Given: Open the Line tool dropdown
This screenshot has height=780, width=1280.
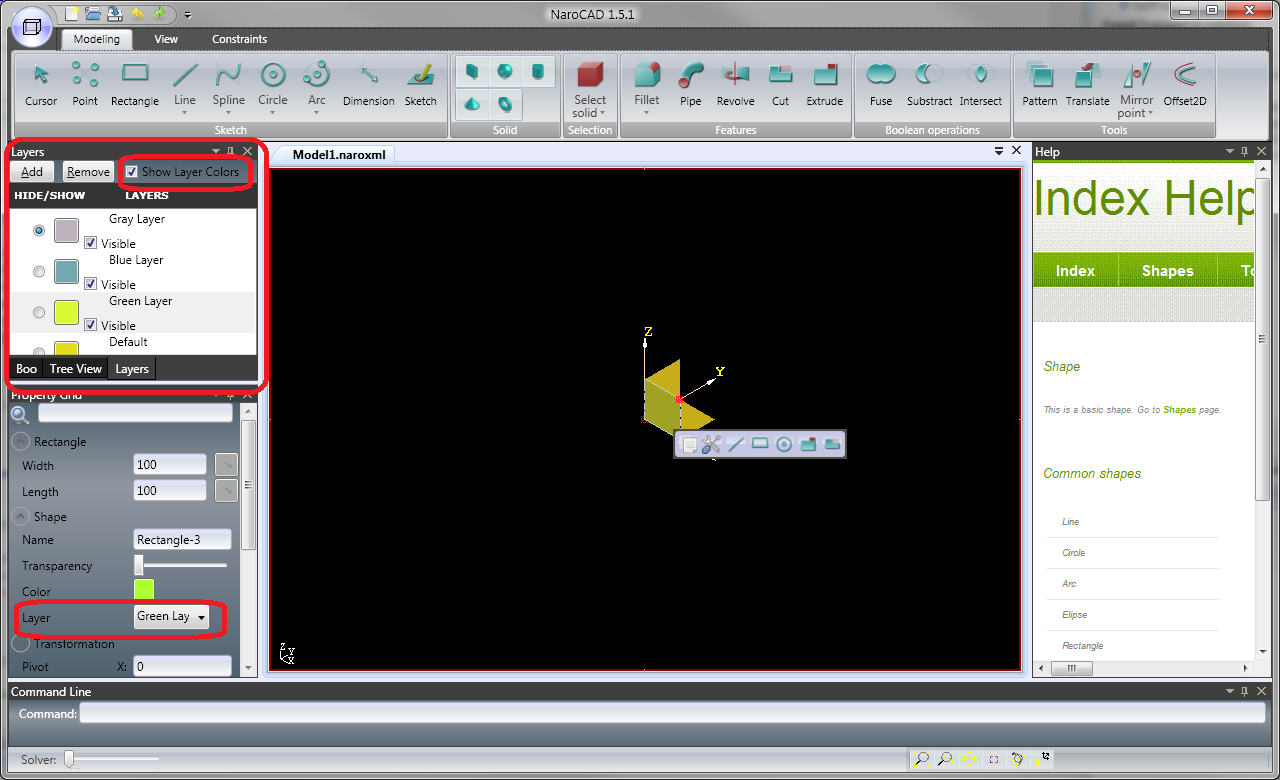Looking at the screenshot, I should pos(184,113).
